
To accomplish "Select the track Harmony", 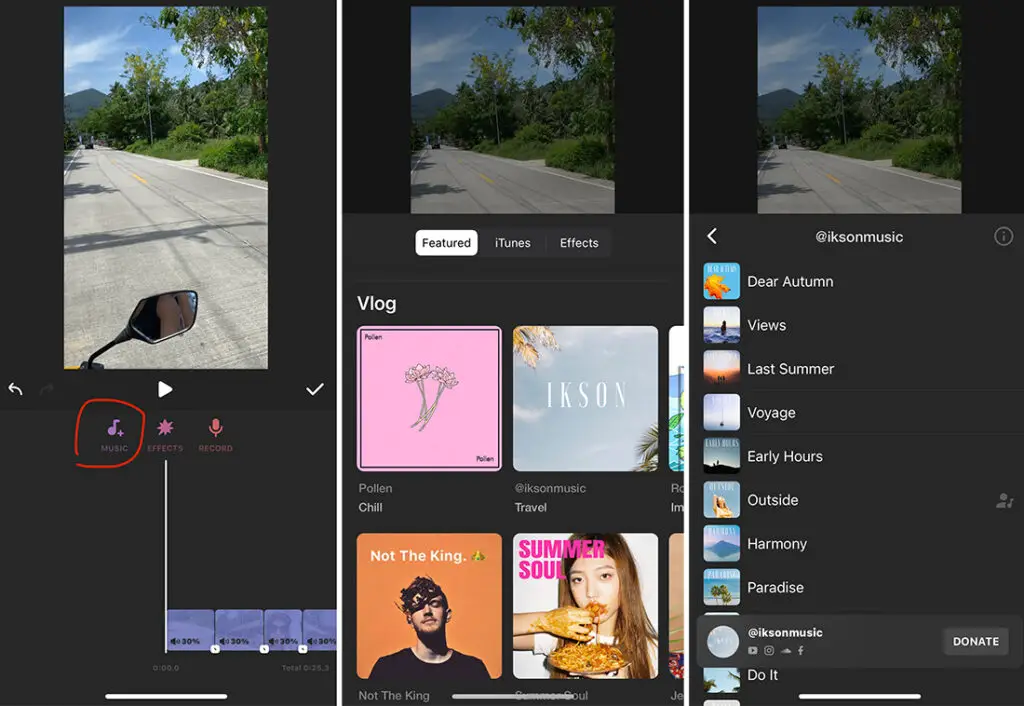I will point(858,544).
